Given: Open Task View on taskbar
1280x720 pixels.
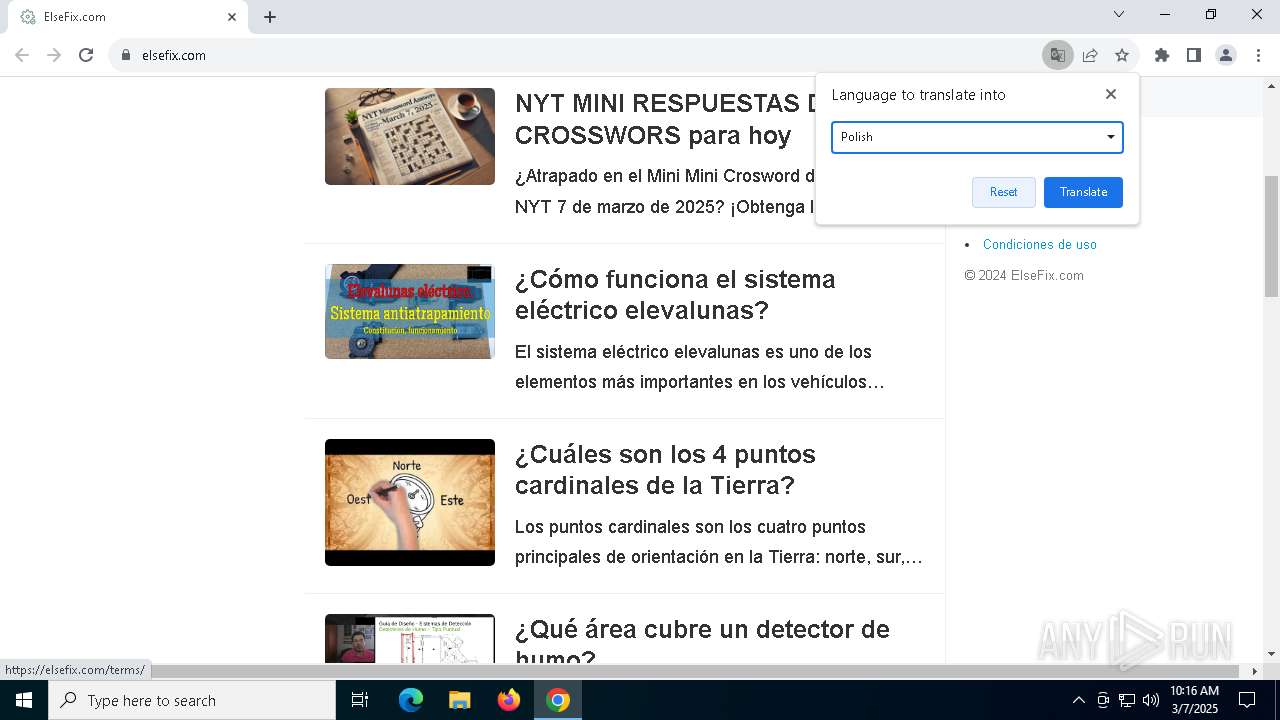Looking at the screenshot, I should (x=360, y=700).
